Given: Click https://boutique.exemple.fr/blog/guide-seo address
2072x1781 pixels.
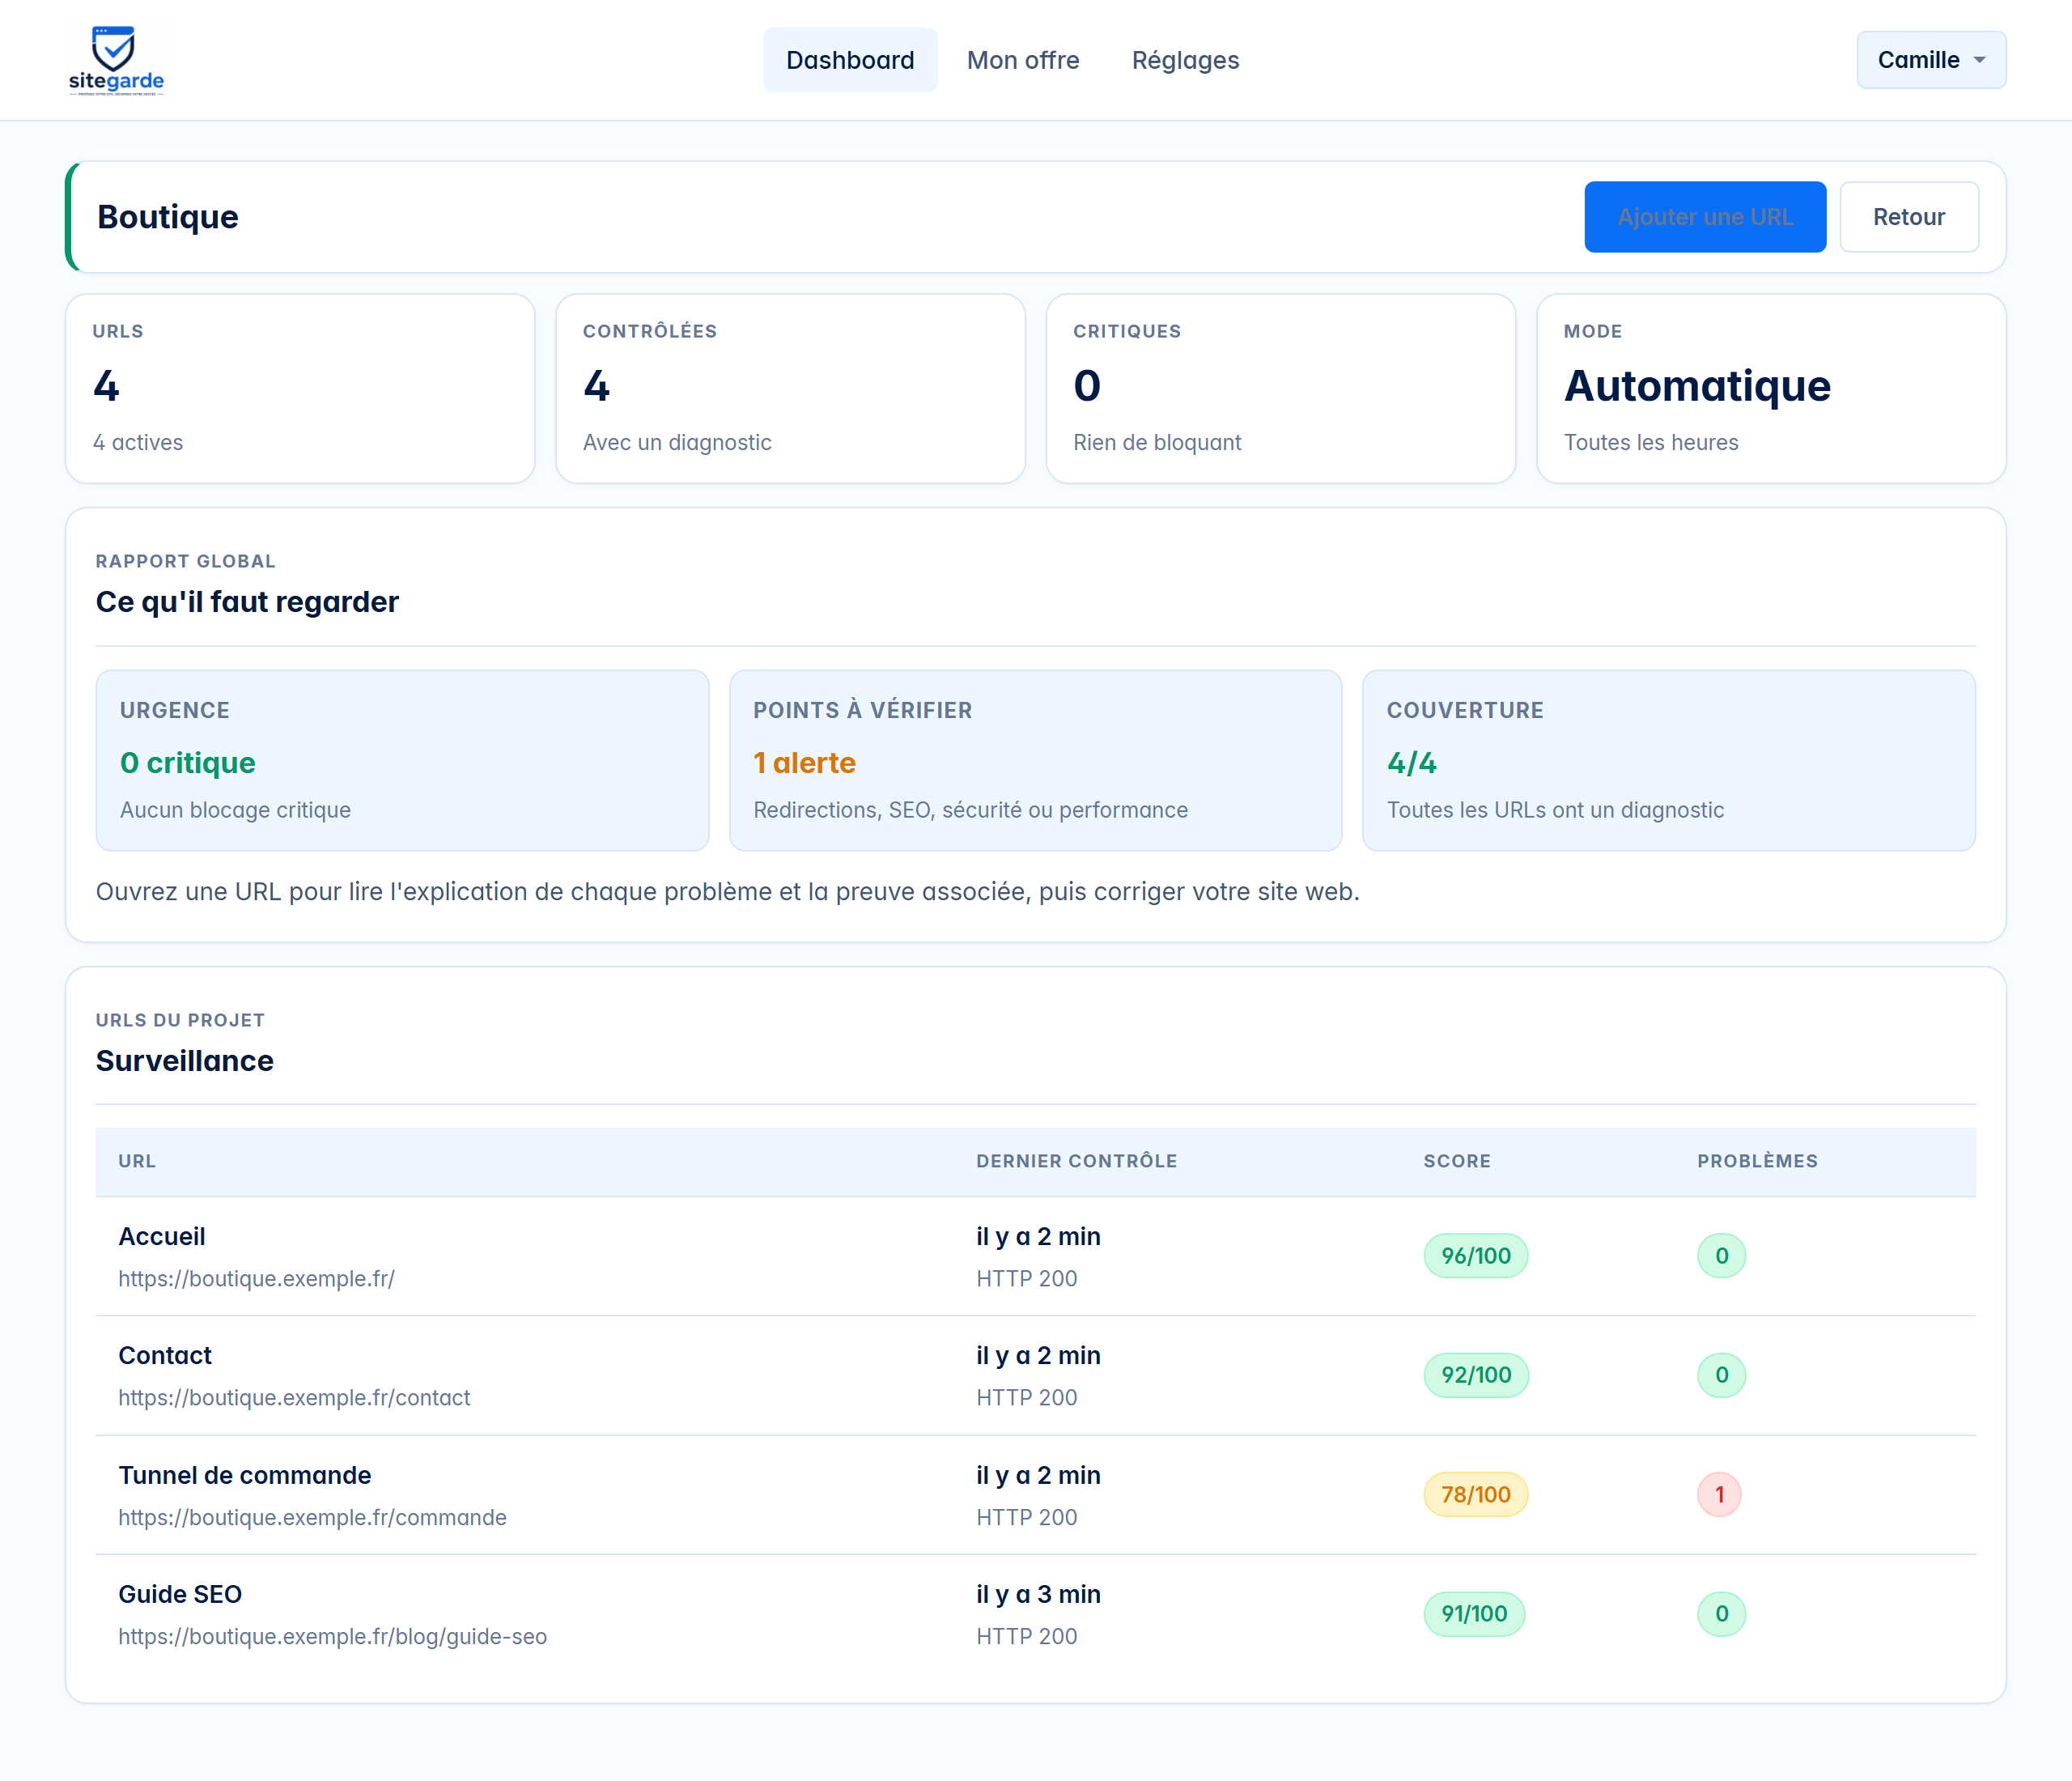Looking at the screenshot, I should [x=332, y=1636].
